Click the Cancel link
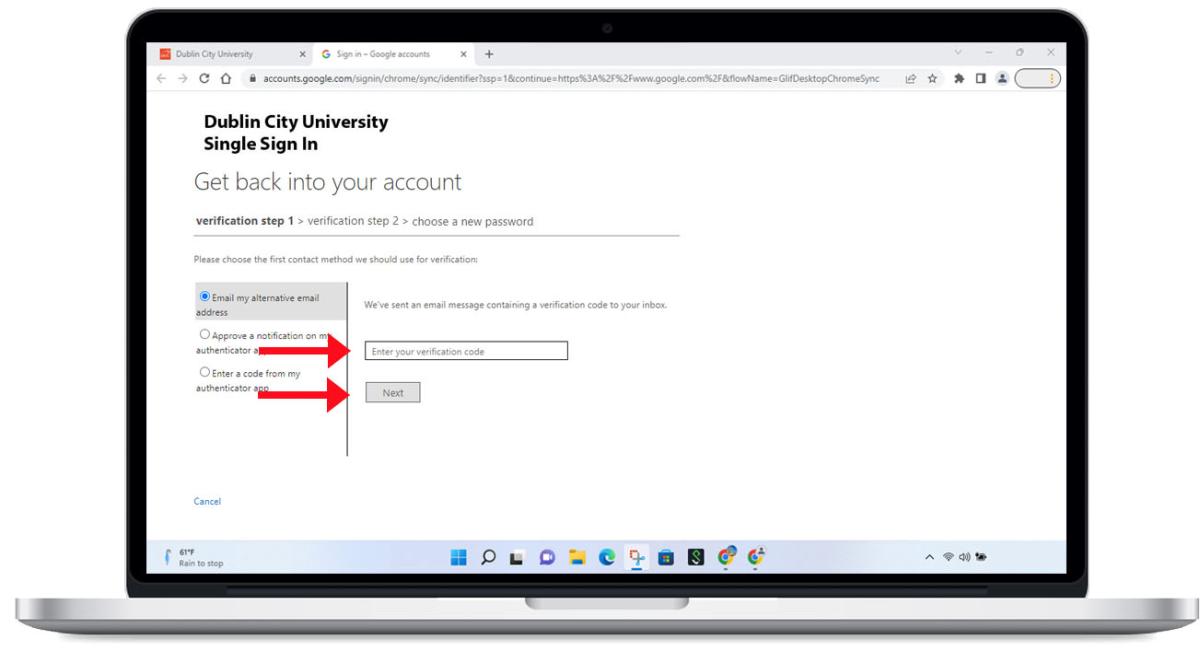The width and height of the screenshot is (1200, 651). pyautogui.click(x=207, y=501)
